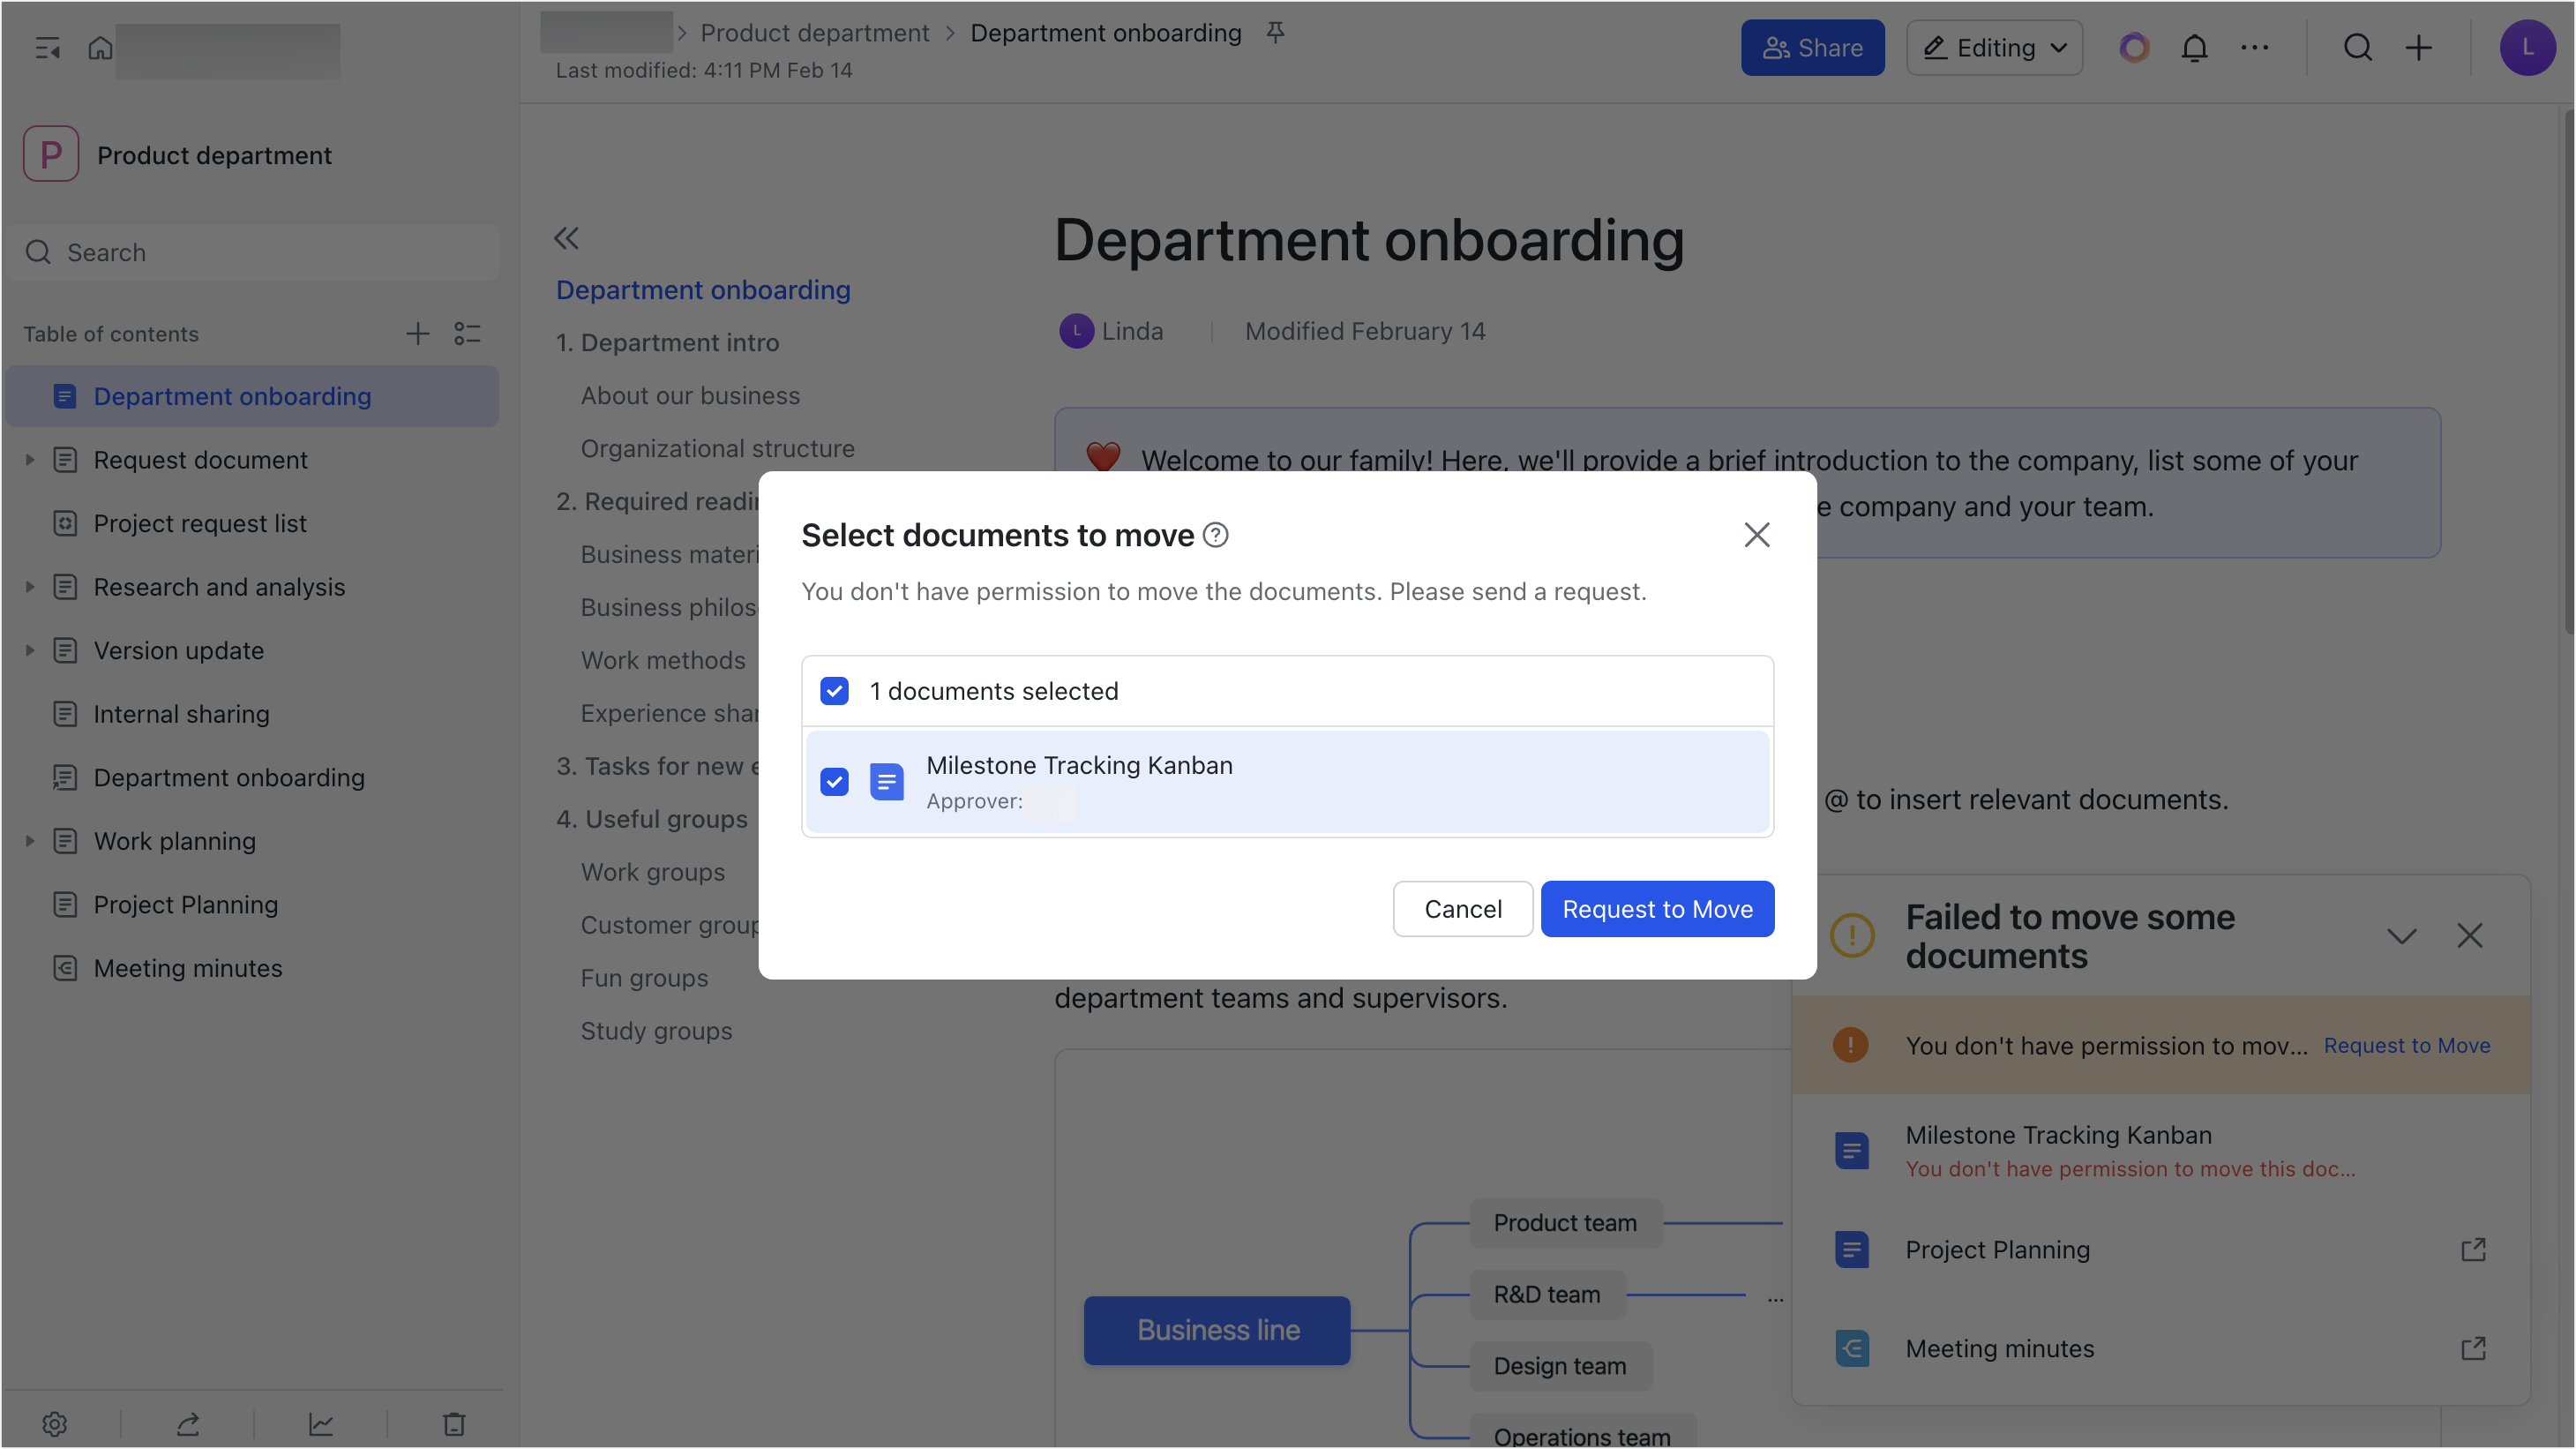Open Project Planning in a new window icon
This screenshot has width=2576, height=1449.
point(2472,1249)
